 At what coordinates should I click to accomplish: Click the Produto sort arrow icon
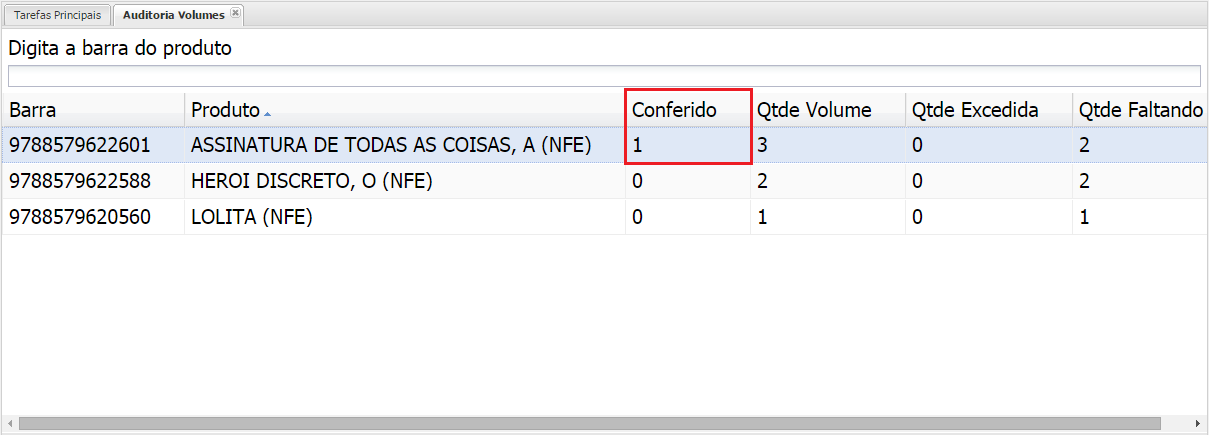(267, 113)
